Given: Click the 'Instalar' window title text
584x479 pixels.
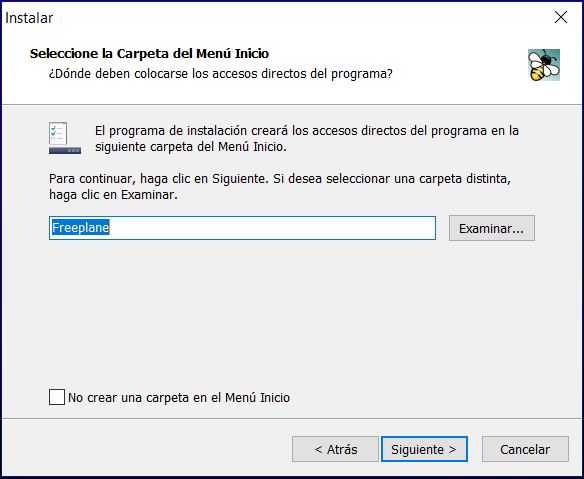Looking at the screenshot, I should click(x=29, y=18).
